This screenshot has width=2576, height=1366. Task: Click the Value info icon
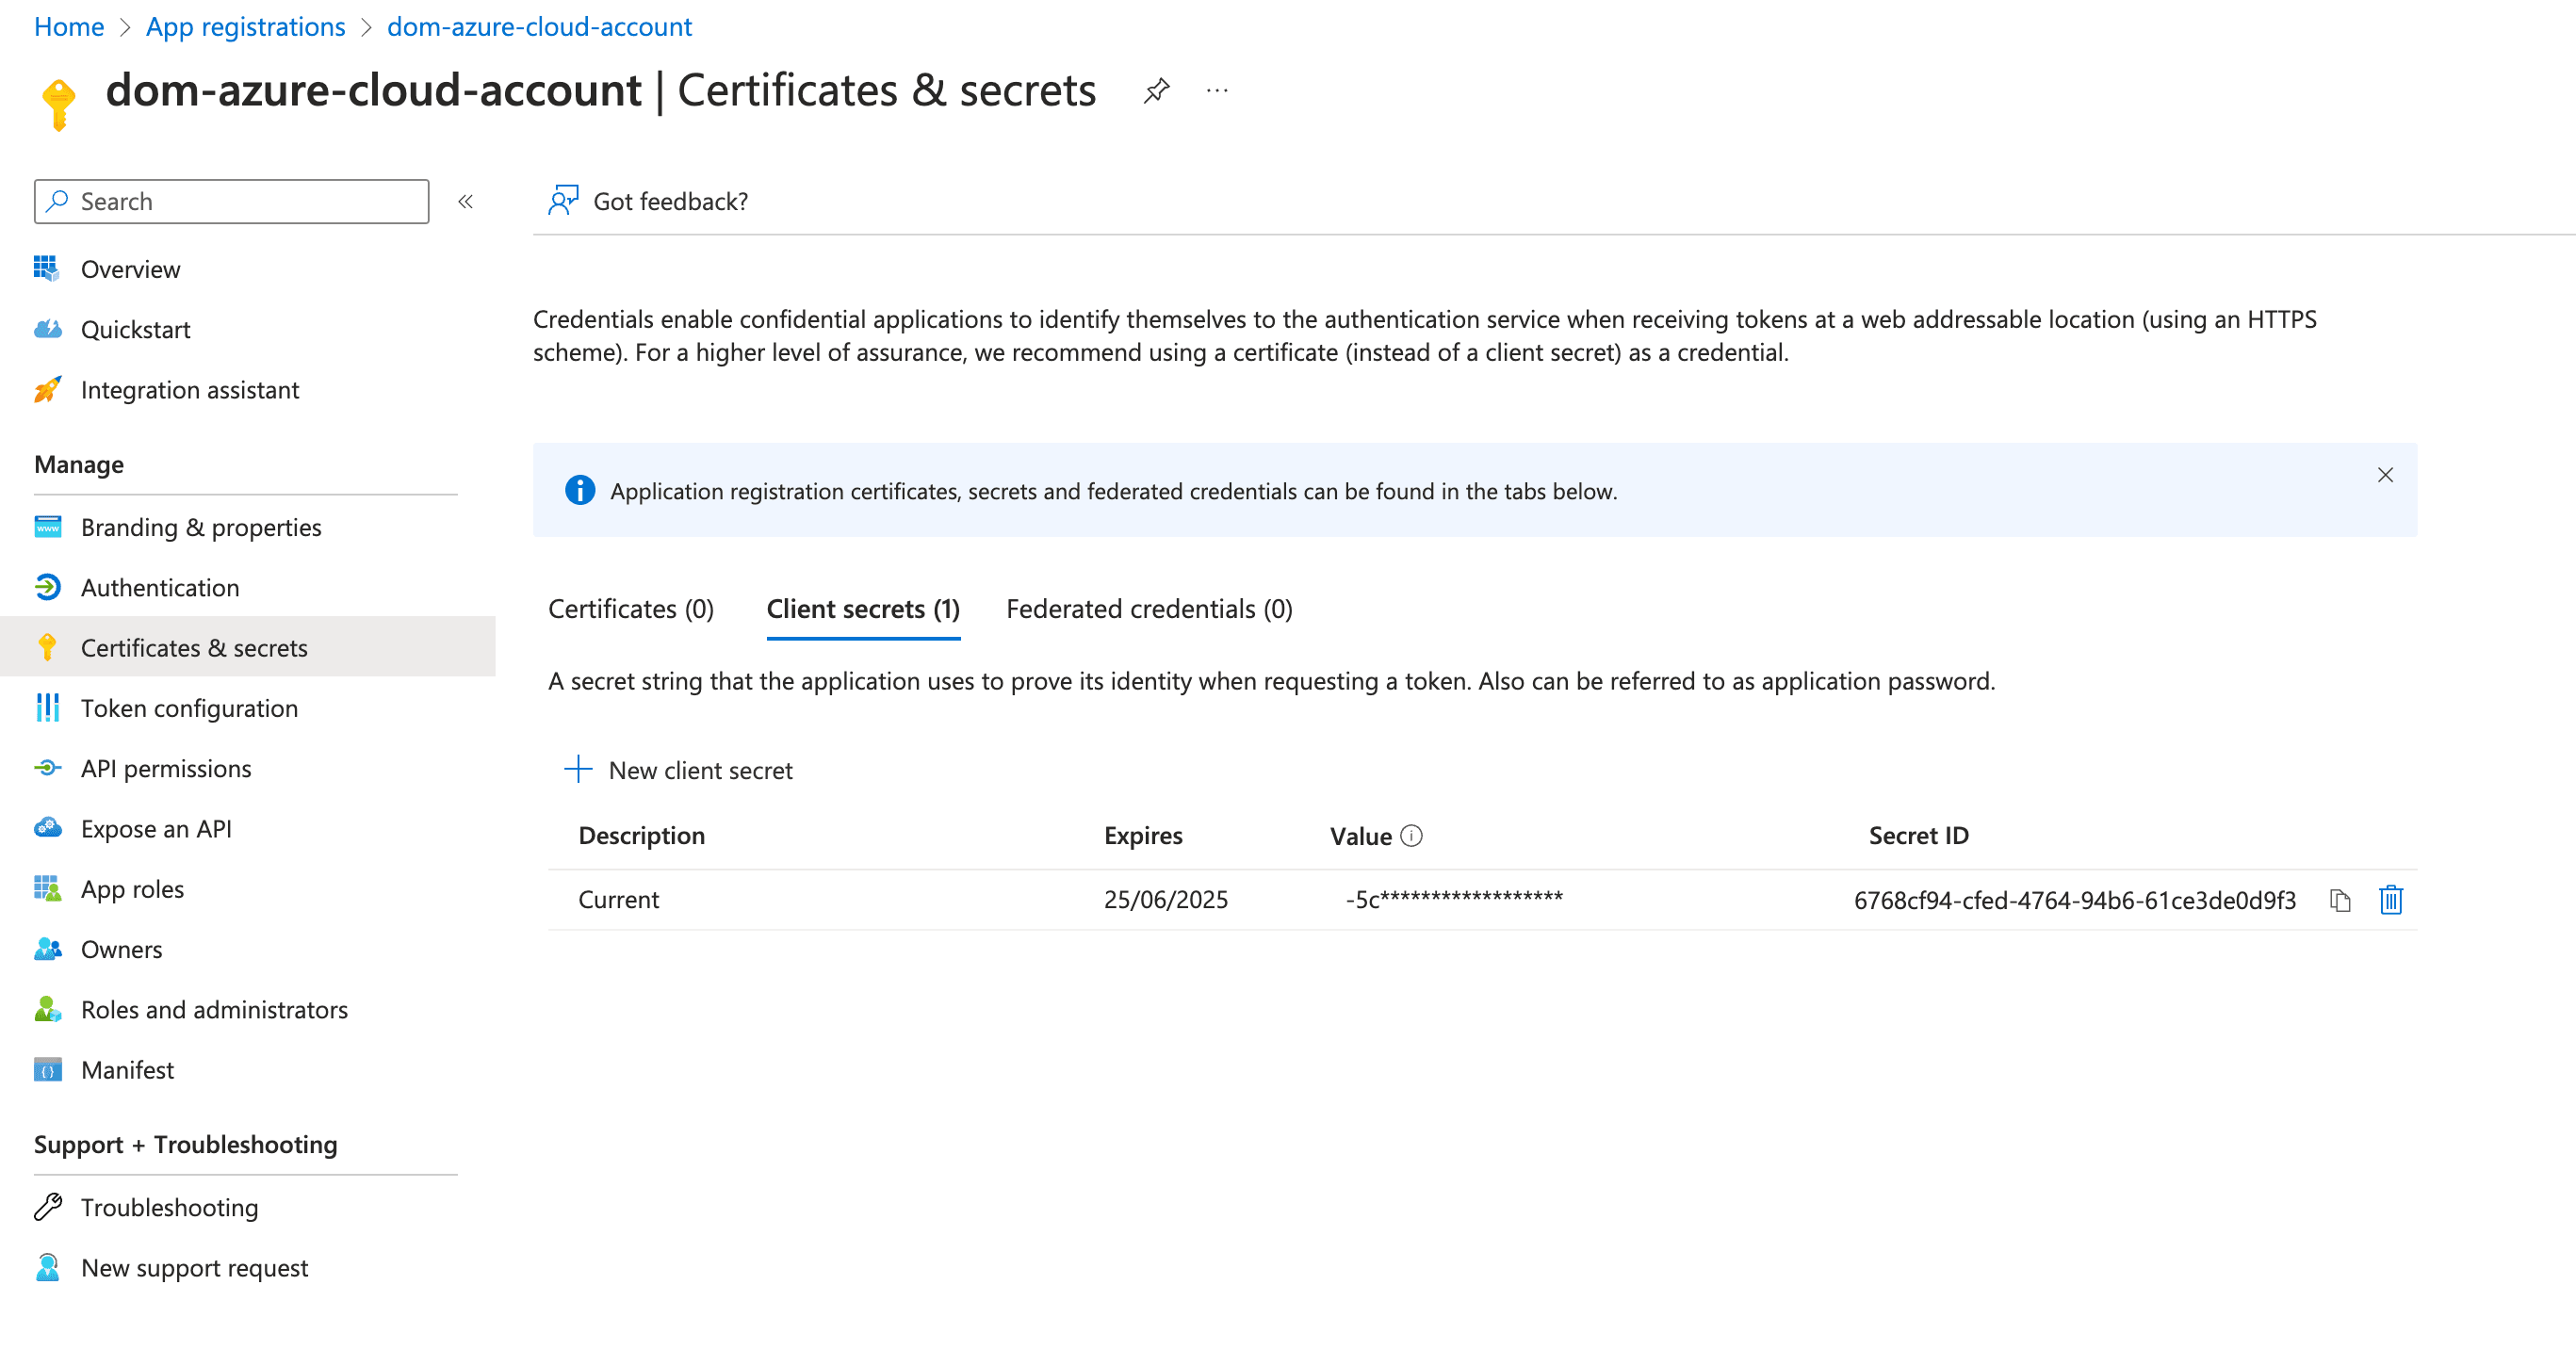pyautogui.click(x=1411, y=836)
